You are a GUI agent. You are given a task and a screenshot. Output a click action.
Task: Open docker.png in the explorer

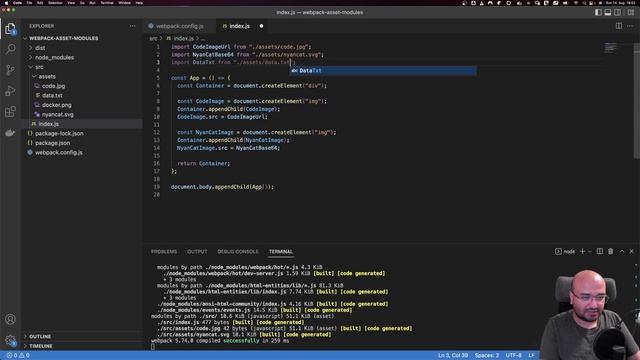pyautogui.click(x=82, y=105)
